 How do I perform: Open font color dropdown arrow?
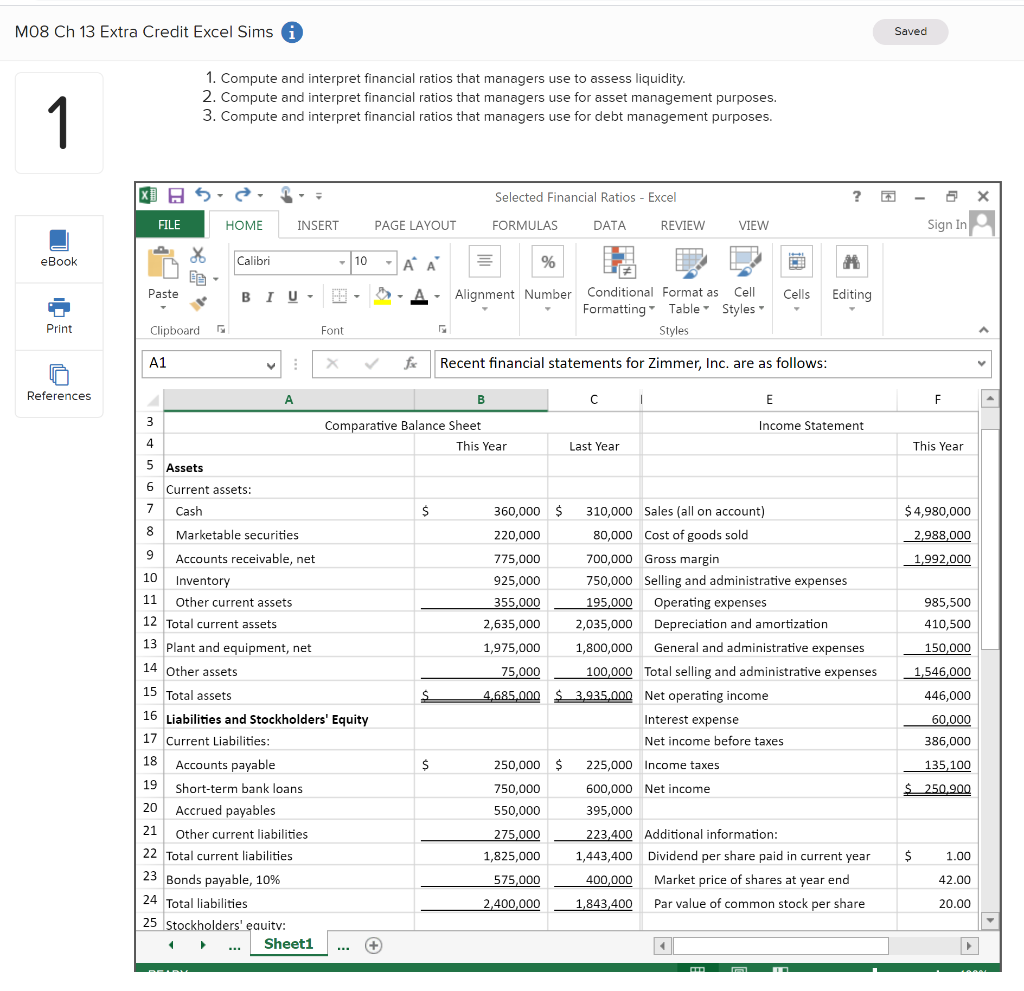click(x=437, y=297)
